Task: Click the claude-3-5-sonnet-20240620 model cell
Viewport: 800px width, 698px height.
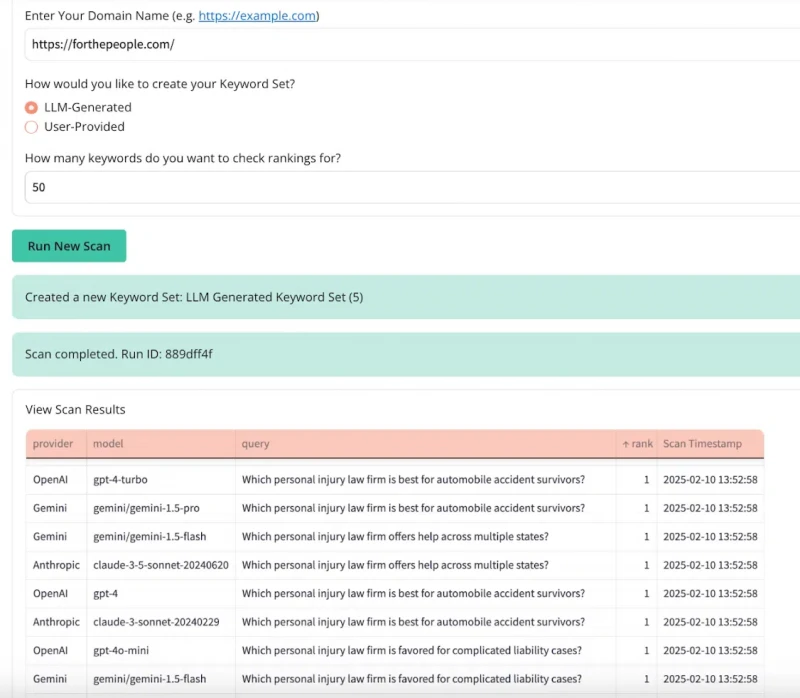Action: click(x=161, y=565)
